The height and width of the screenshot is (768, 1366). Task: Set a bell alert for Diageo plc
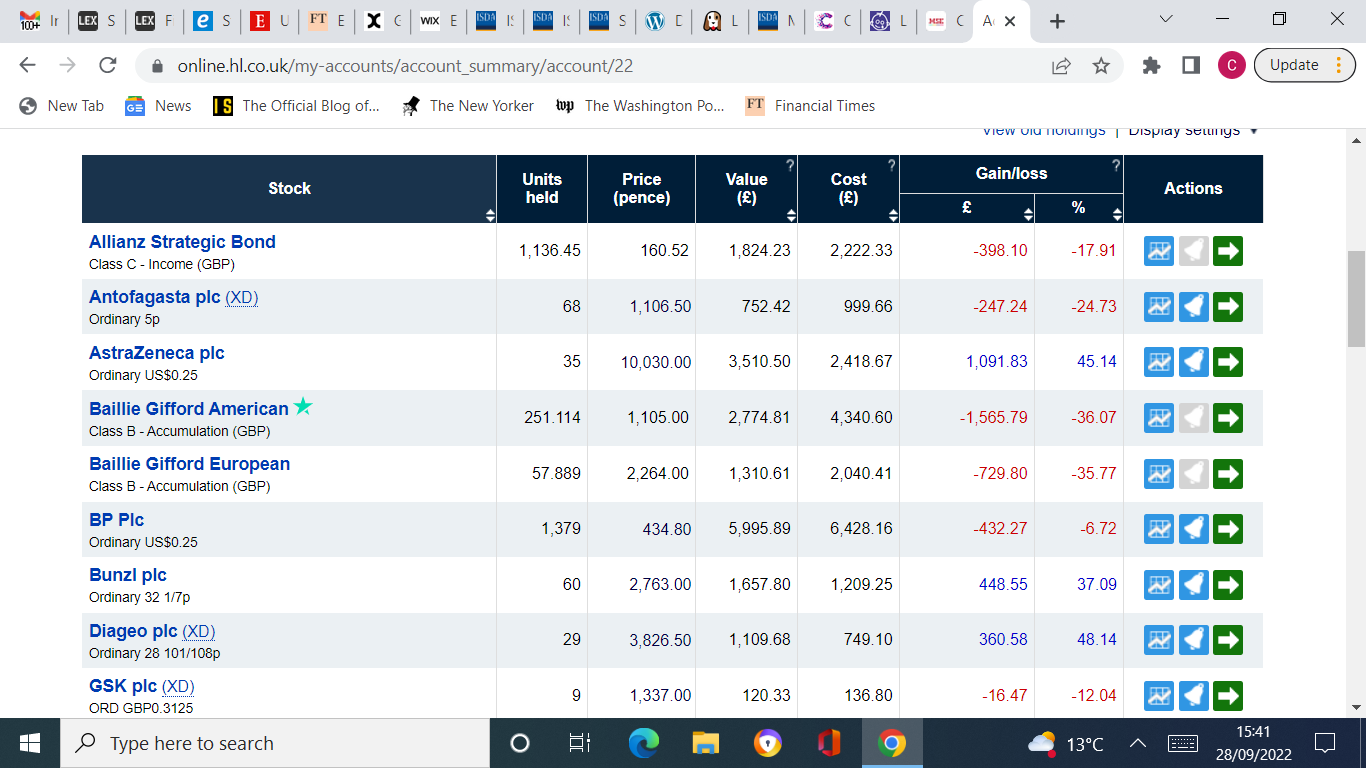(1193, 639)
